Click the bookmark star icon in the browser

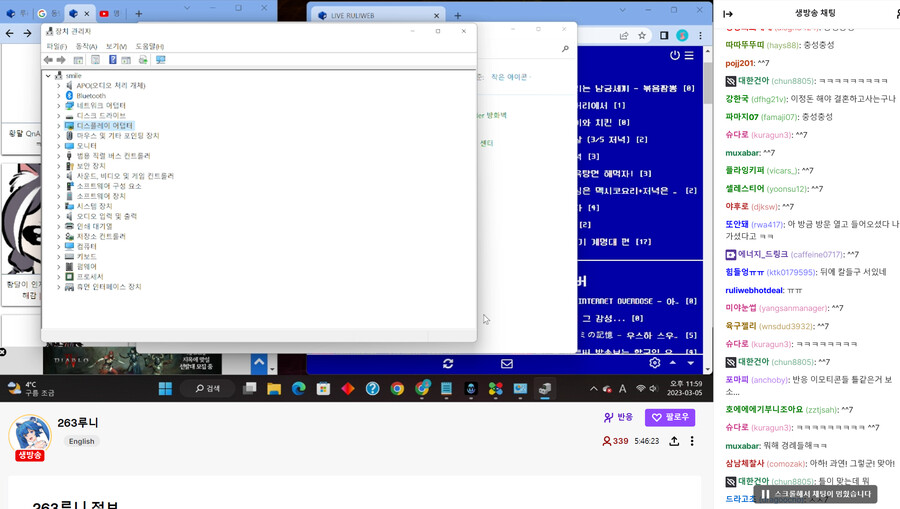[x=642, y=36]
